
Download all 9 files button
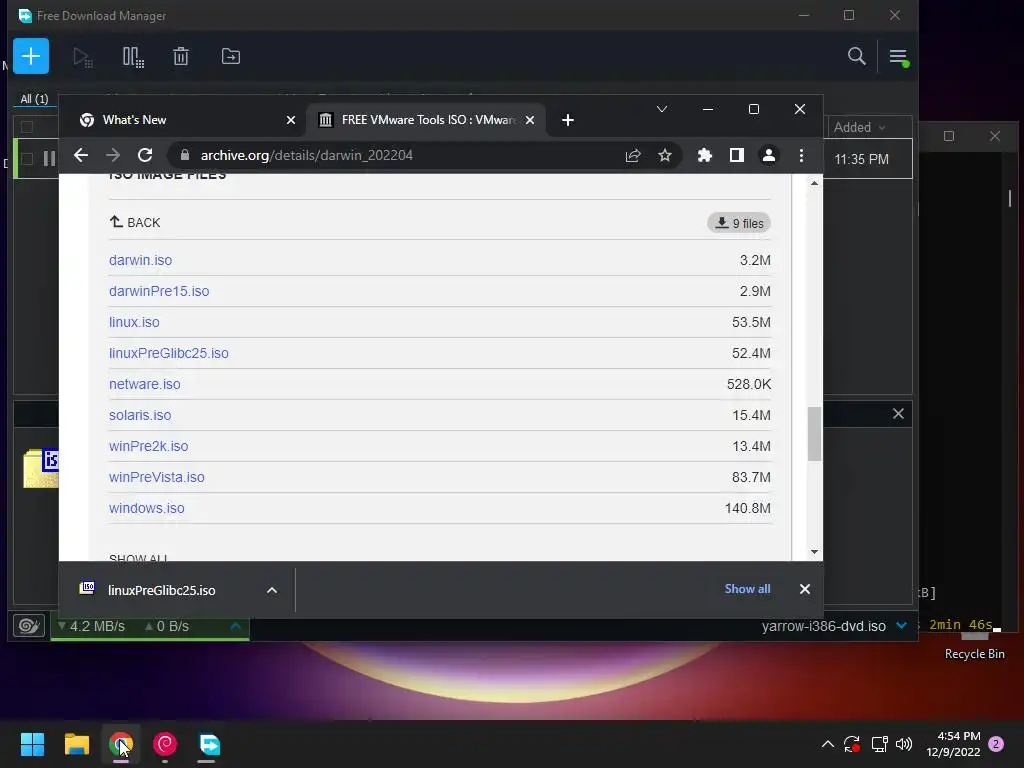point(739,223)
